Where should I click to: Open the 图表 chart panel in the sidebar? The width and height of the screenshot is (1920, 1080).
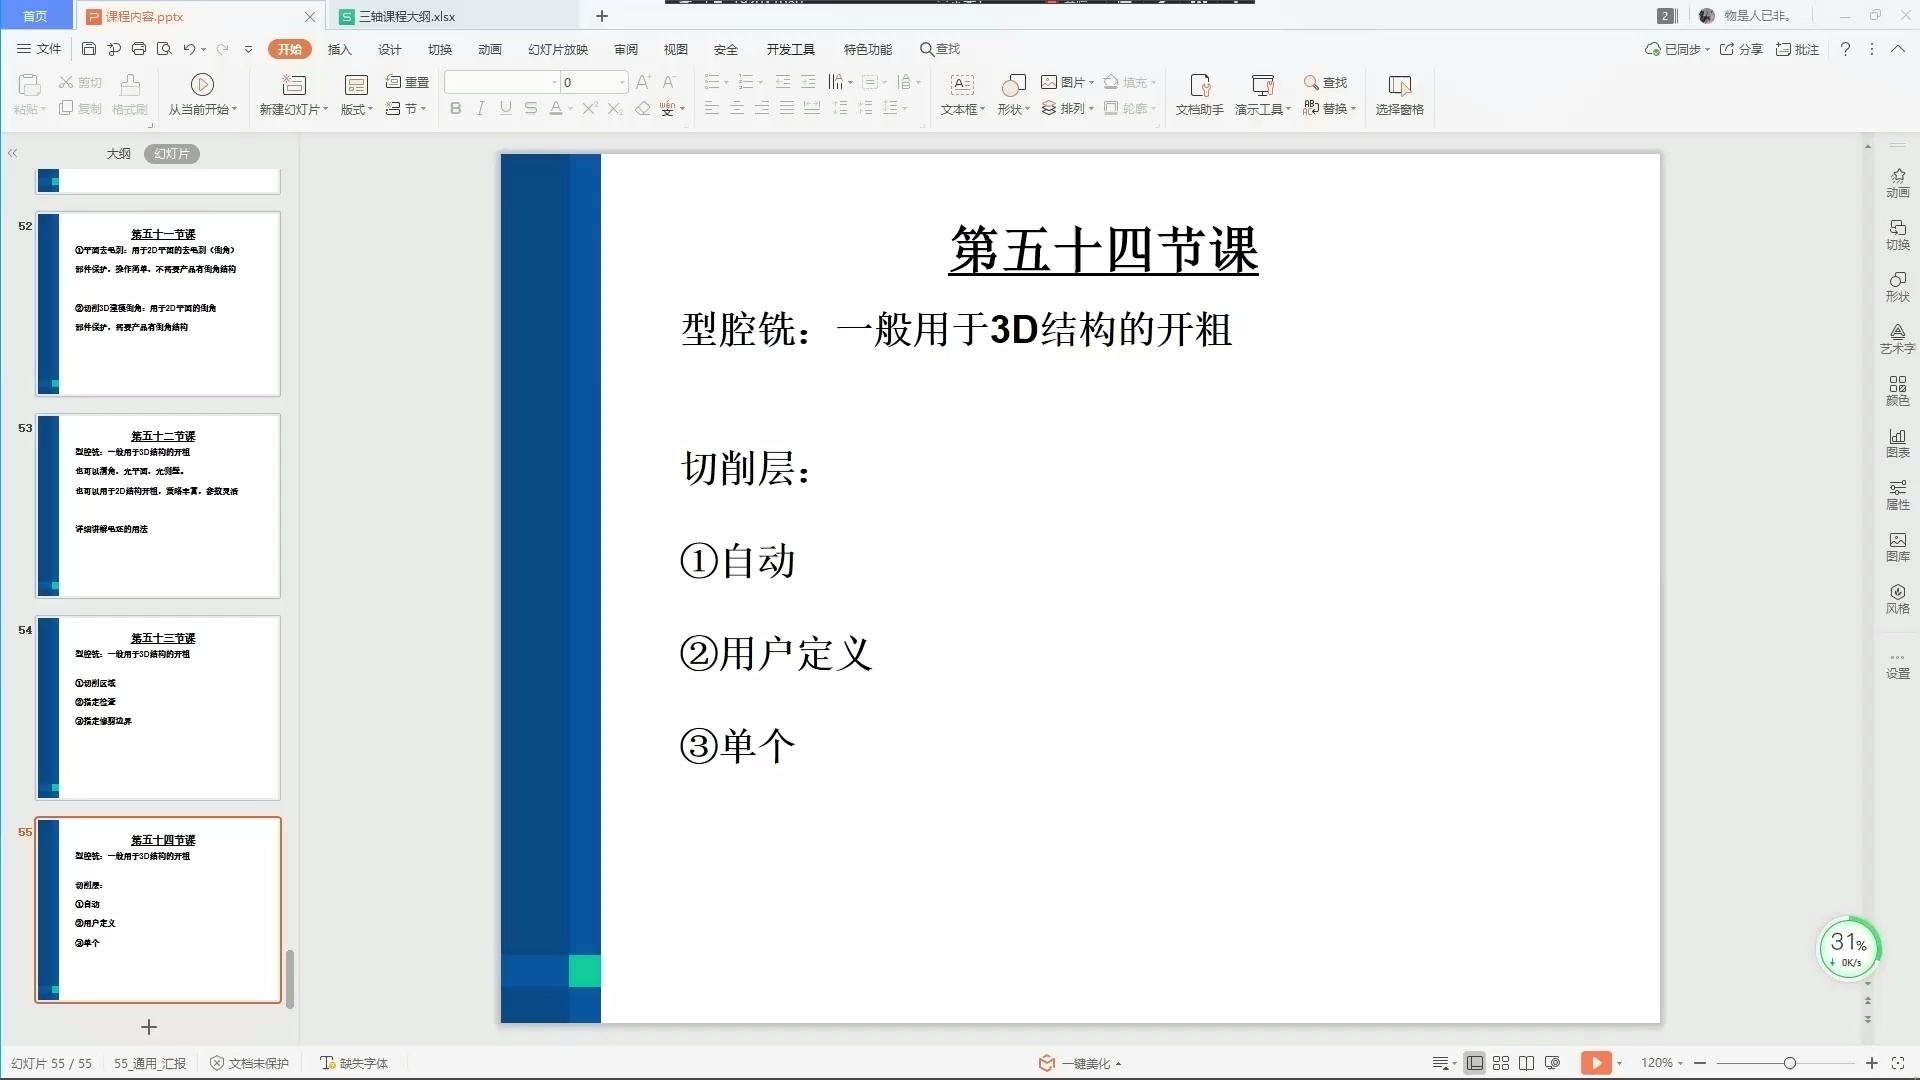pyautogui.click(x=1897, y=443)
